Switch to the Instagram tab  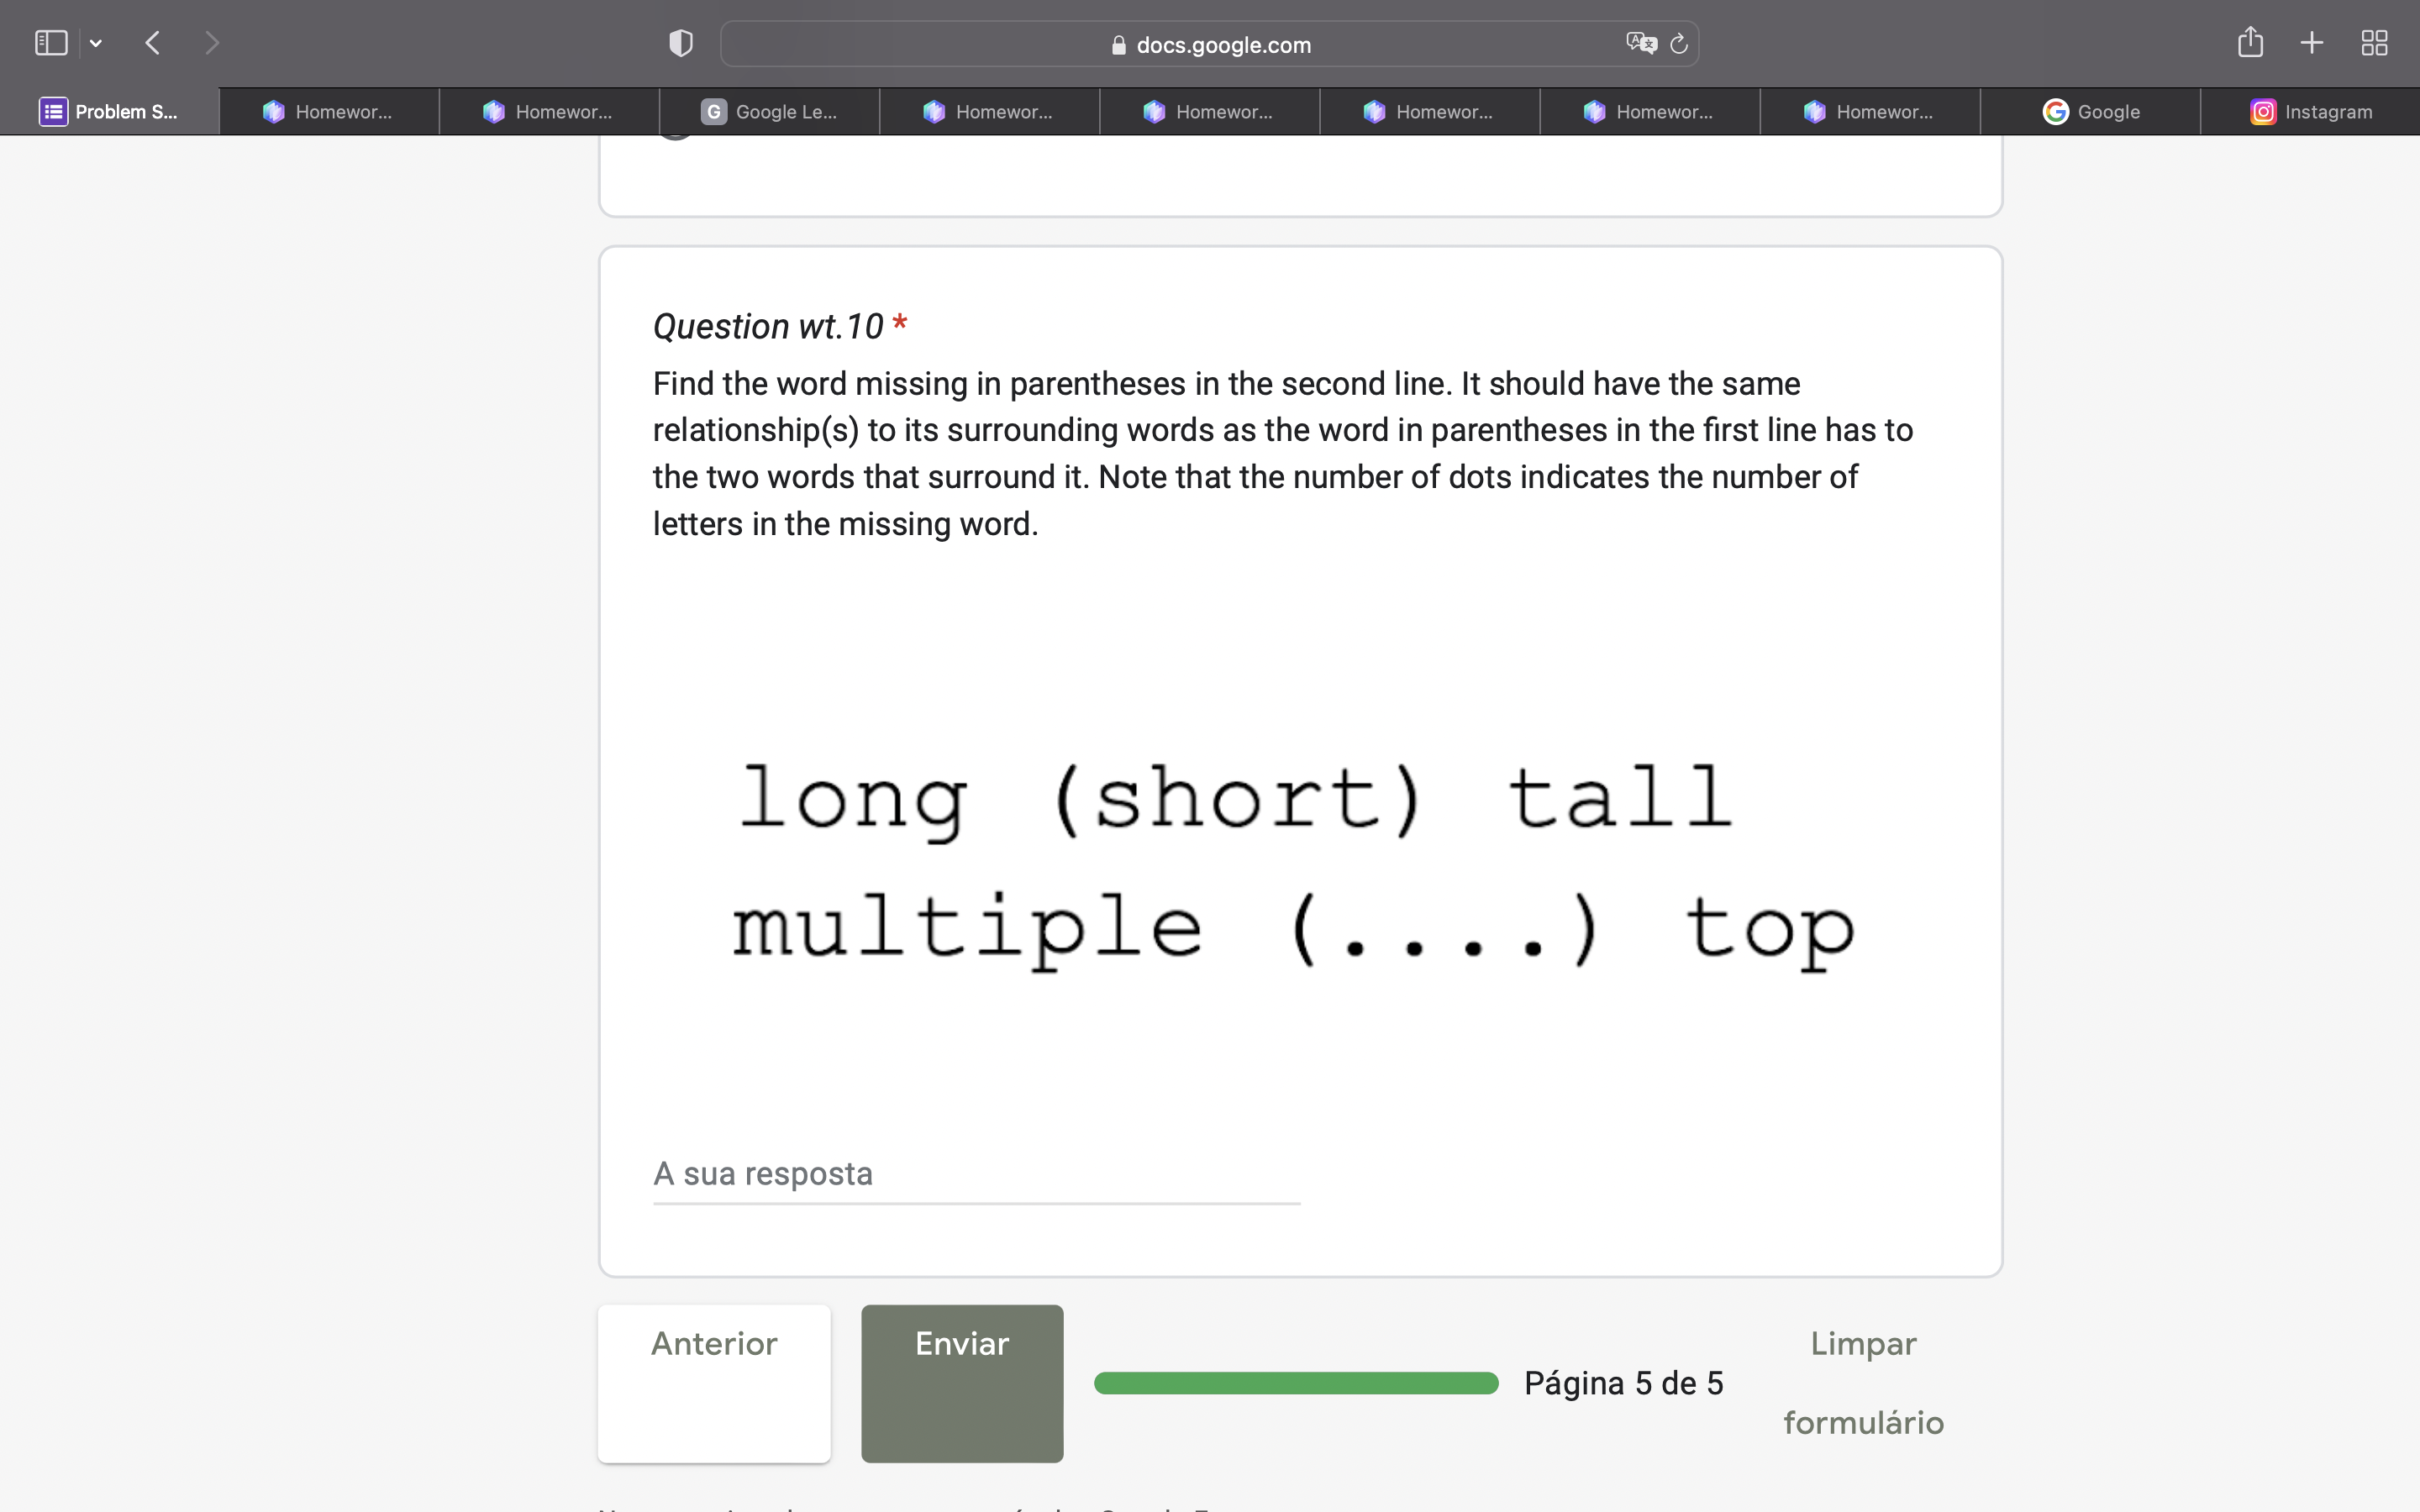click(2310, 111)
